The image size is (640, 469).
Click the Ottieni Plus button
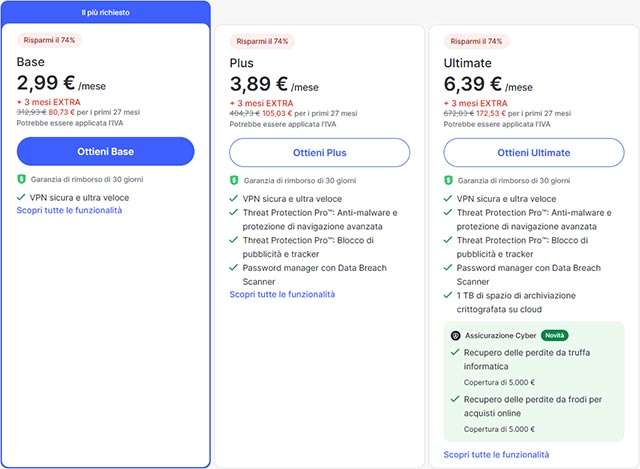point(319,152)
